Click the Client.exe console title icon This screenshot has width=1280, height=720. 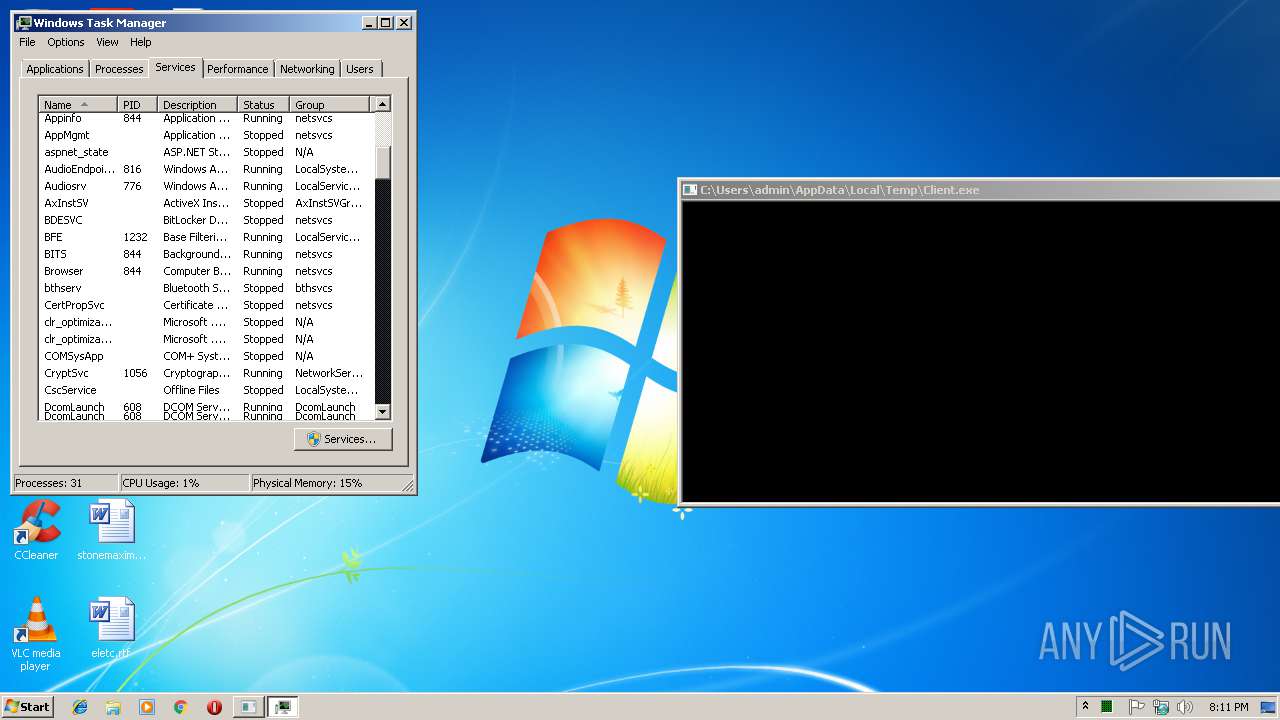click(690, 190)
